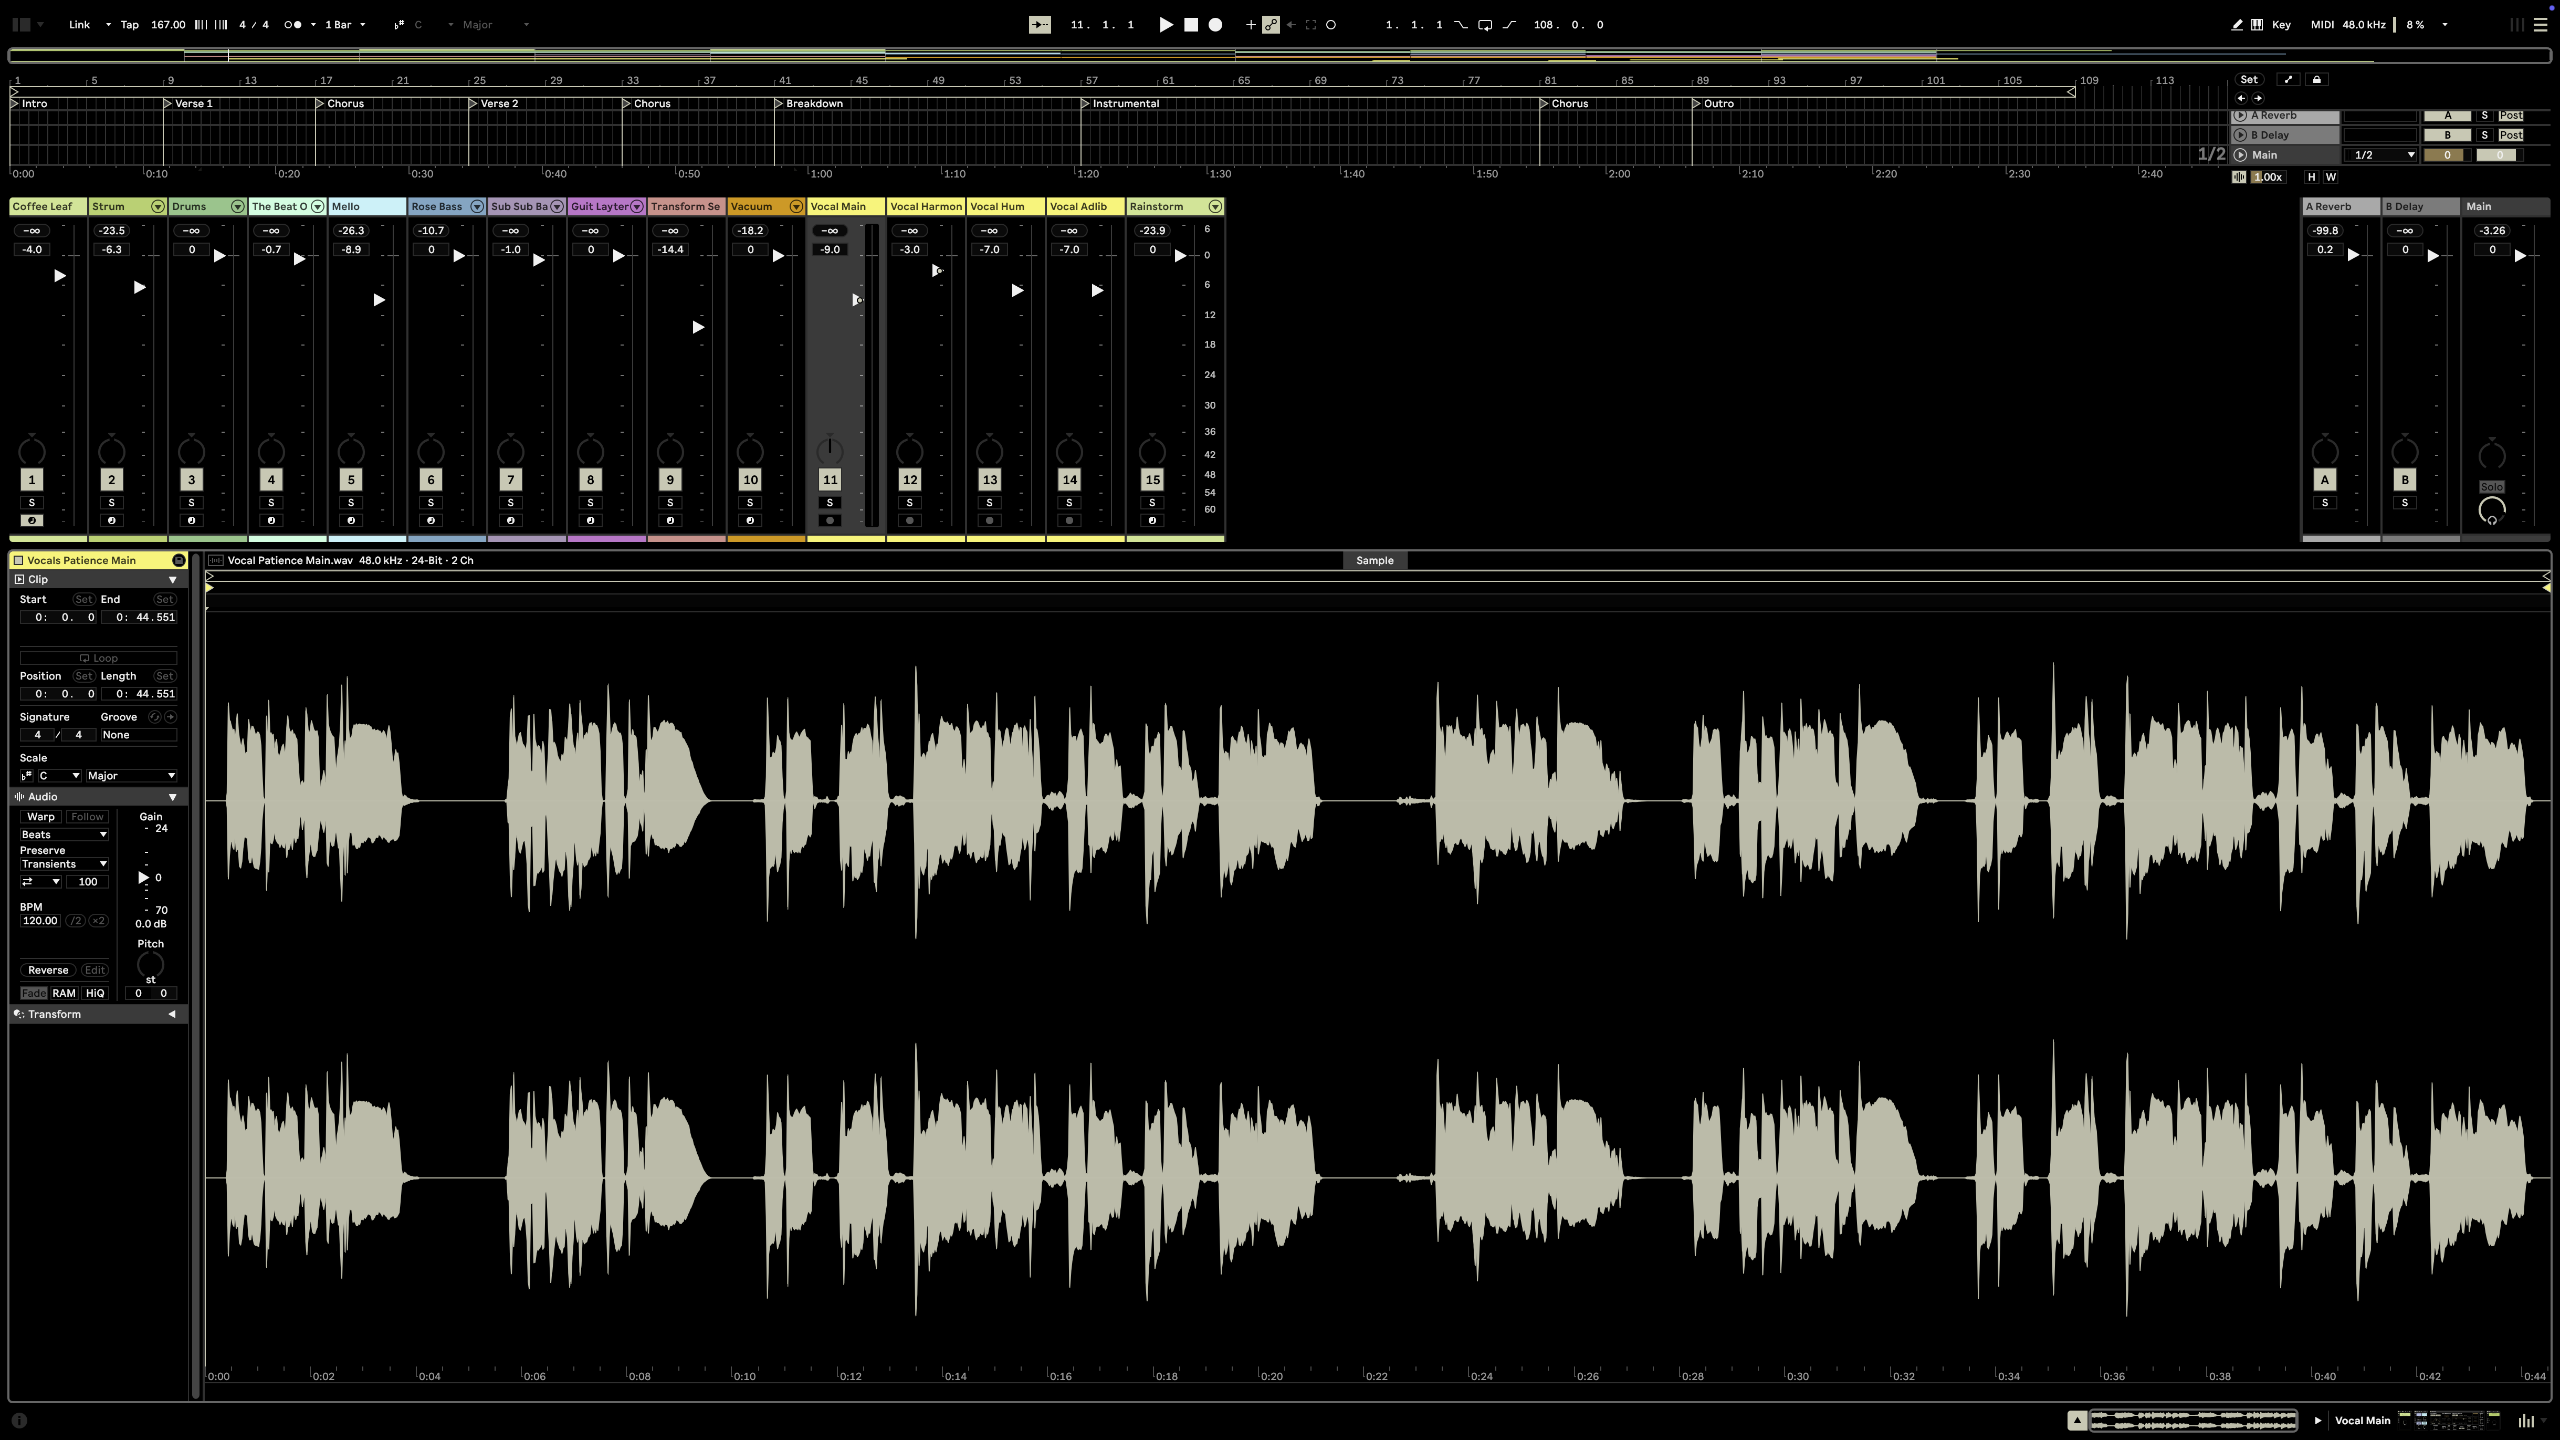Toggle the Fade switch
The image size is (2560, 1440).
34,993
